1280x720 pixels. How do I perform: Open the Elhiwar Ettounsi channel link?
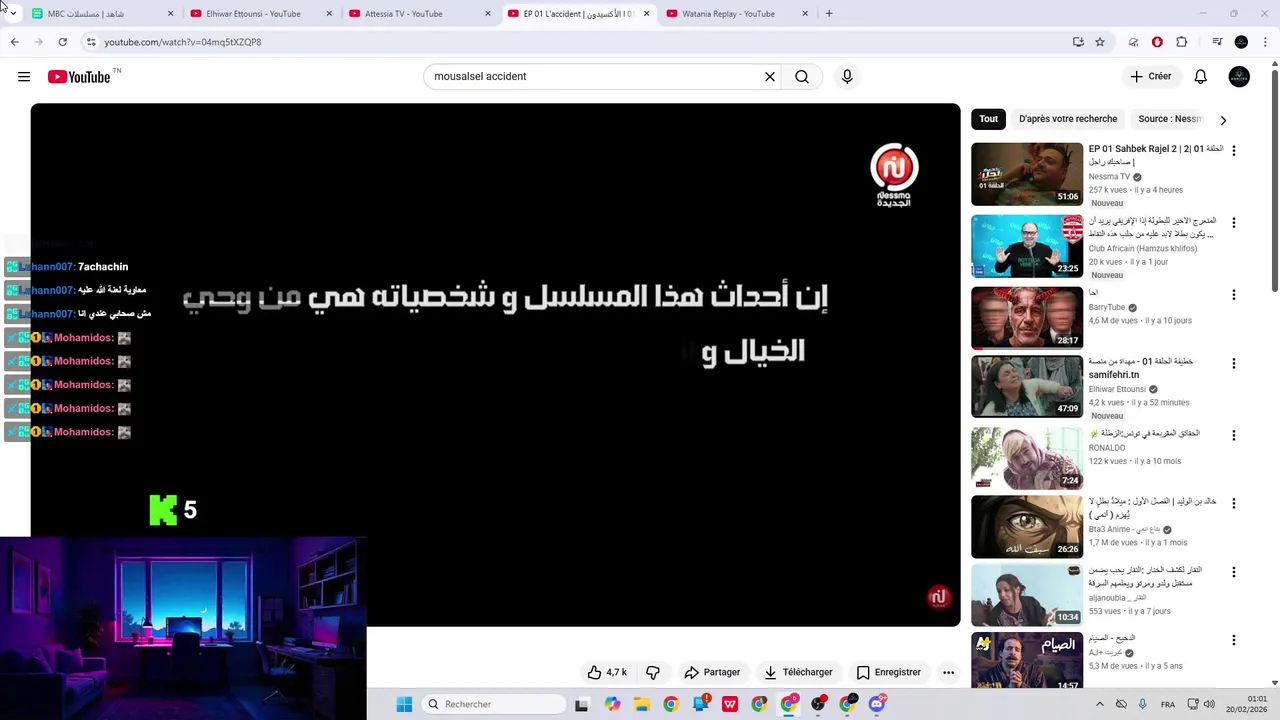pyautogui.click(x=1117, y=389)
